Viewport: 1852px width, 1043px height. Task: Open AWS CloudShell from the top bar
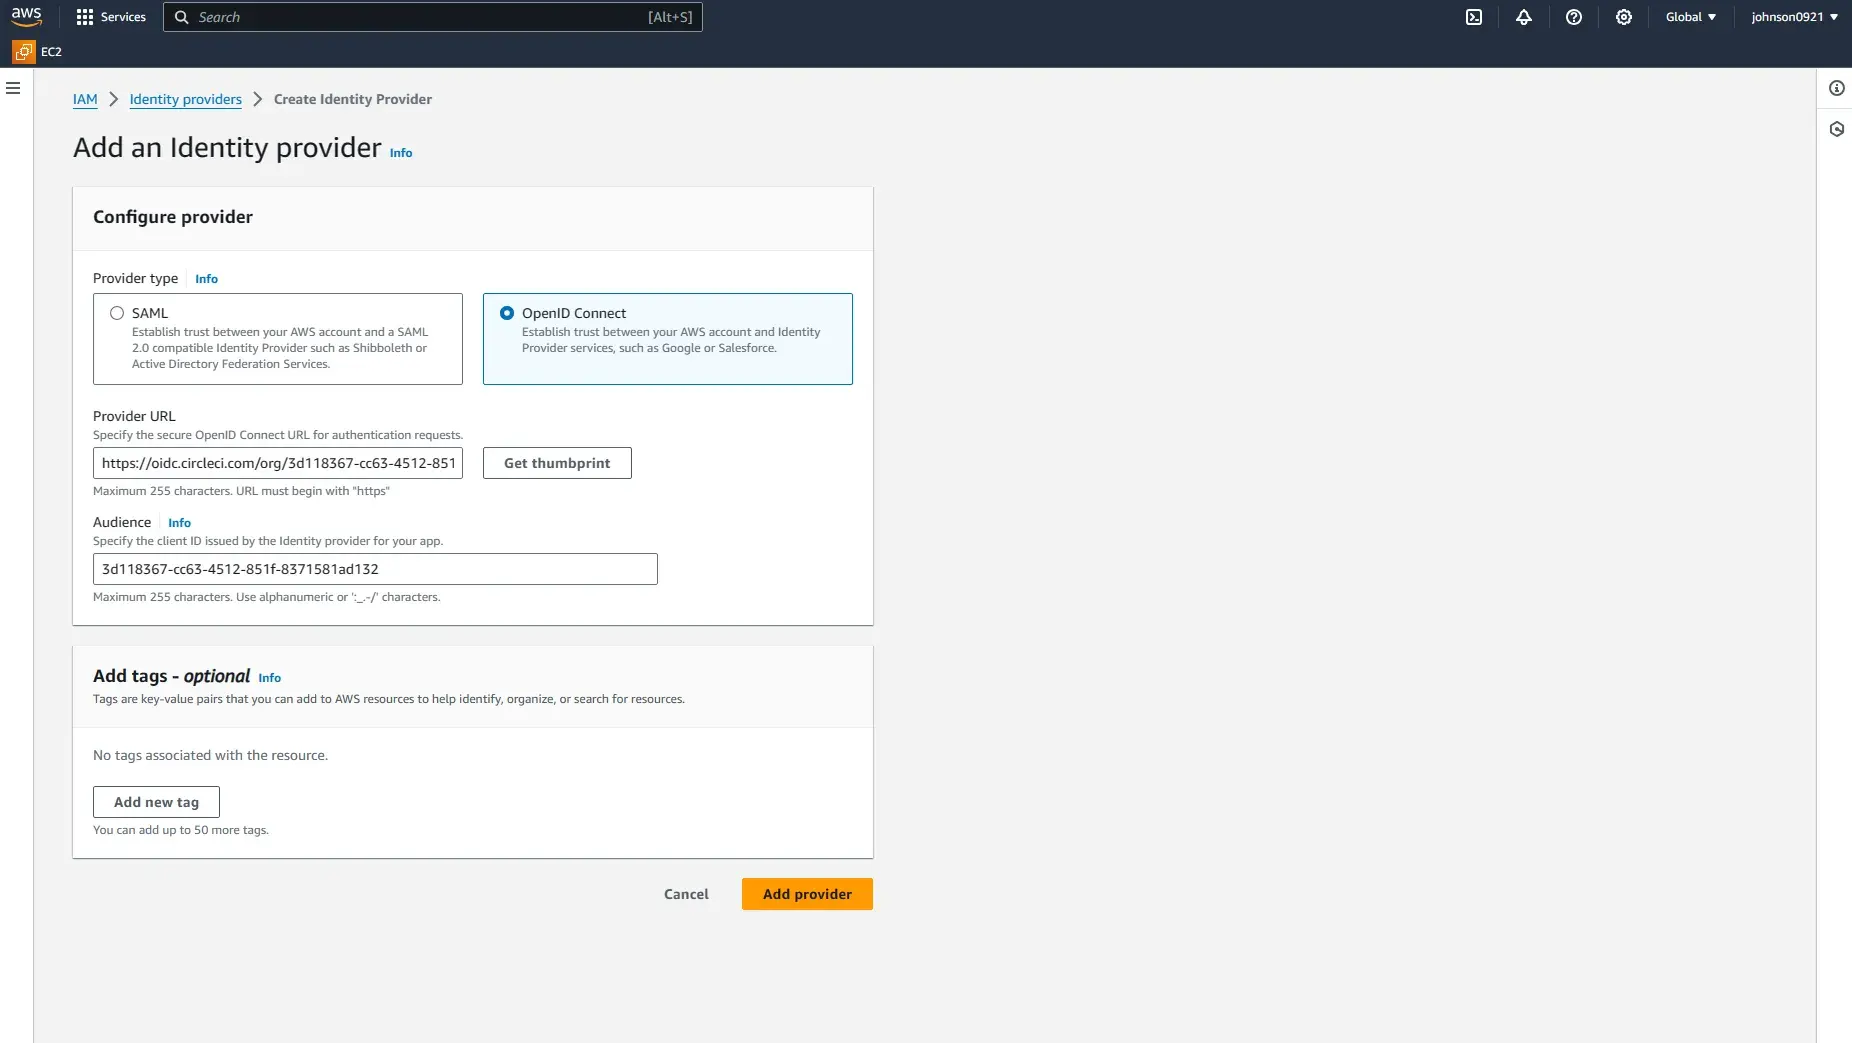point(1473,17)
